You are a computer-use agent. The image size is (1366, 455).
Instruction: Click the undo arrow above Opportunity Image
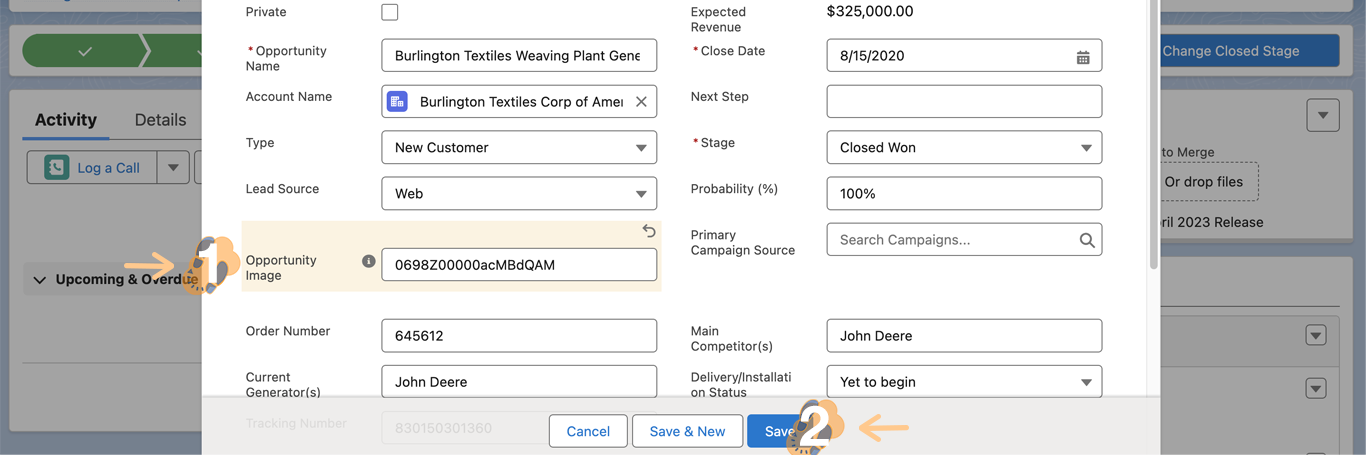649,231
